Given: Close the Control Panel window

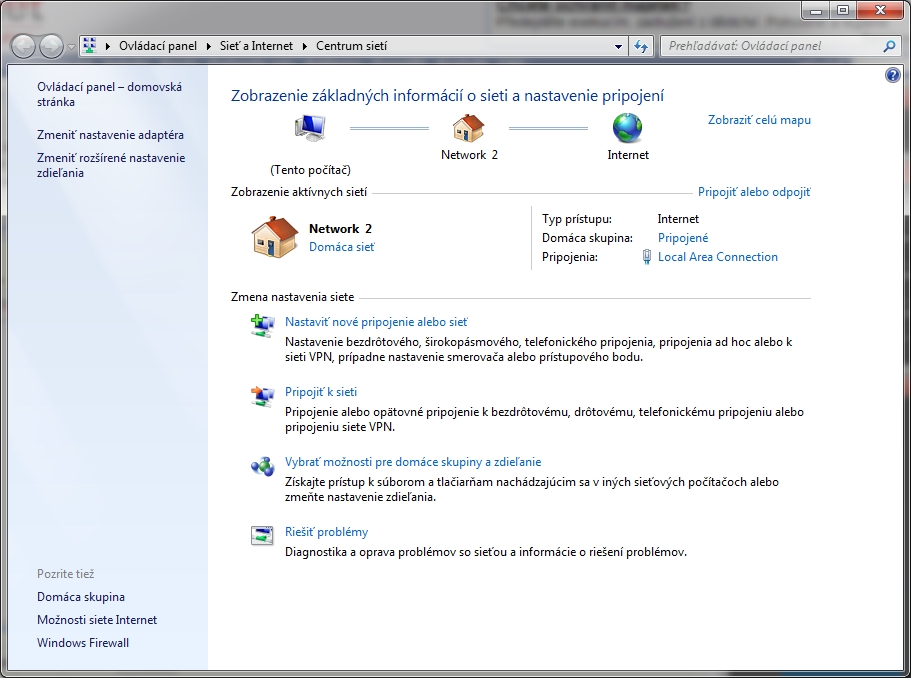Looking at the screenshot, I should pos(880,10).
